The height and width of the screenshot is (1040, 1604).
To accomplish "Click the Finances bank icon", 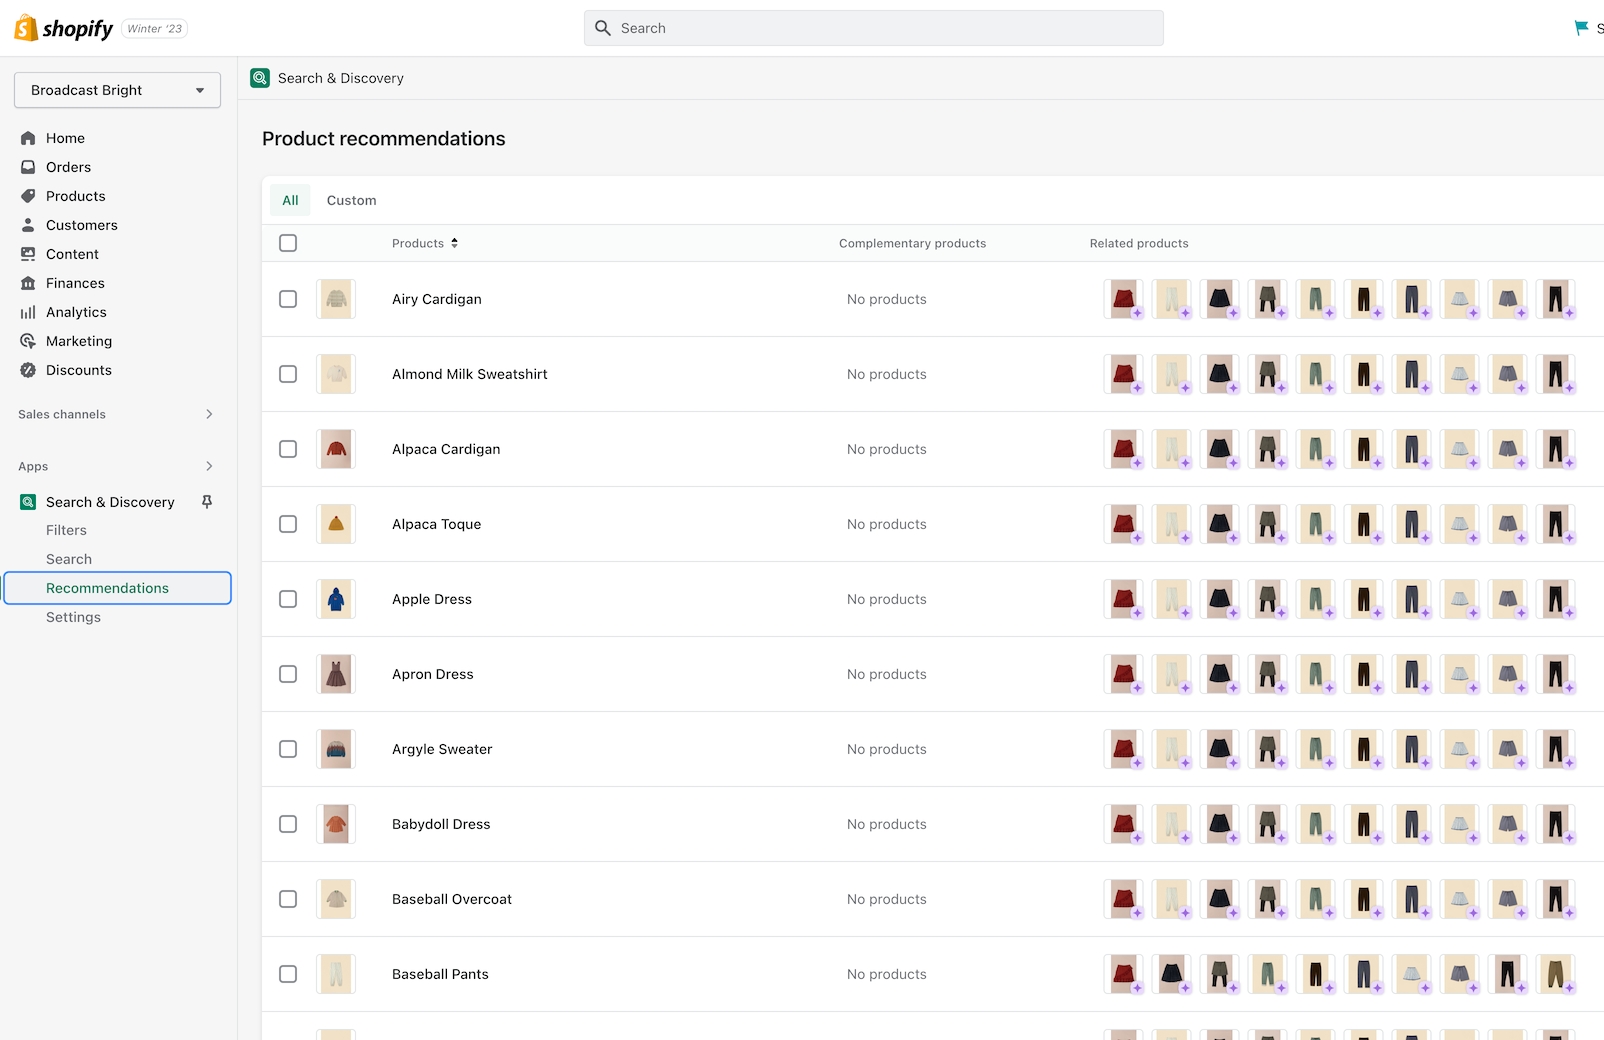I will tap(28, 283).
